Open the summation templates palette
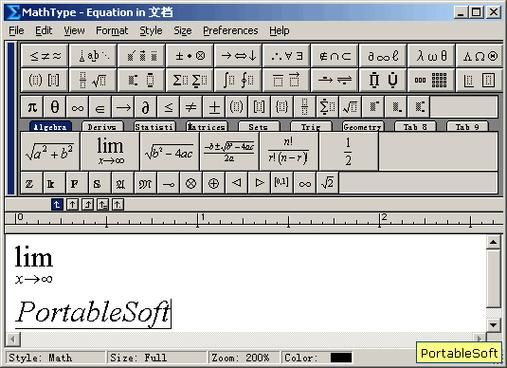The width and height of the screenshot is (507, 368). 190,80
